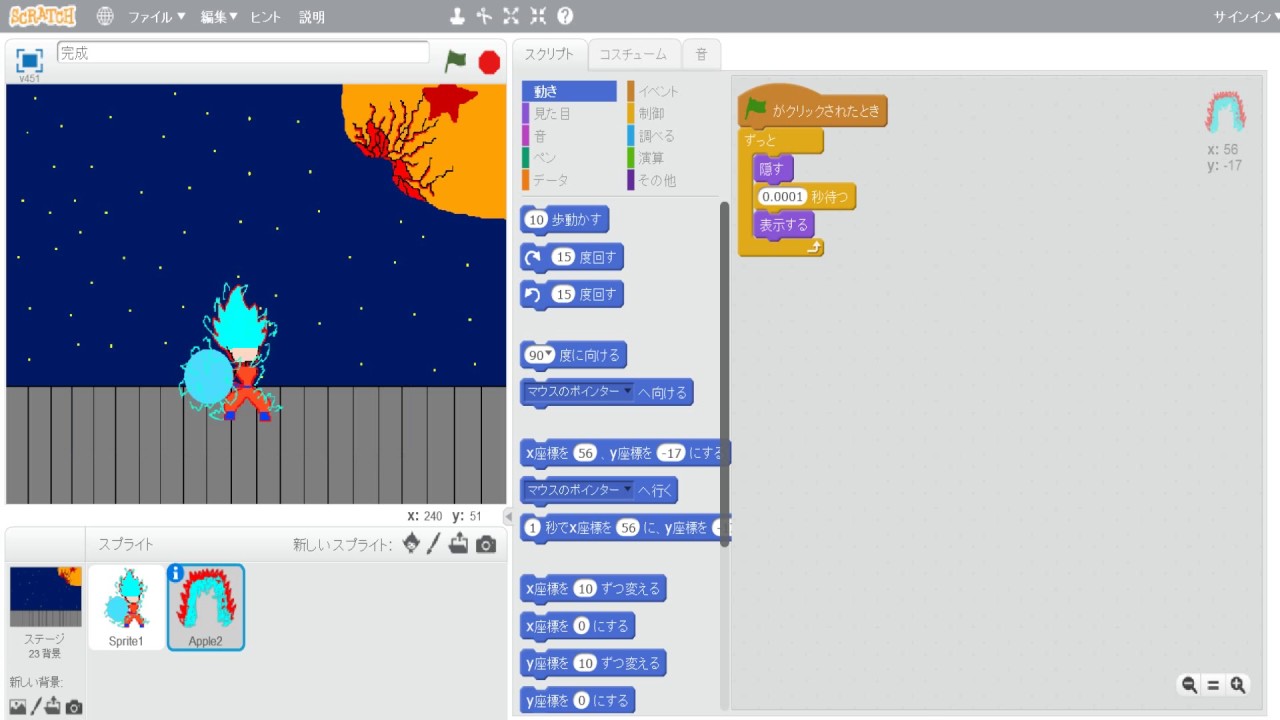1280x720 pixels.
Task: Open マウスのポインター dropdown on へ行く block
Action: pos(579,490)
